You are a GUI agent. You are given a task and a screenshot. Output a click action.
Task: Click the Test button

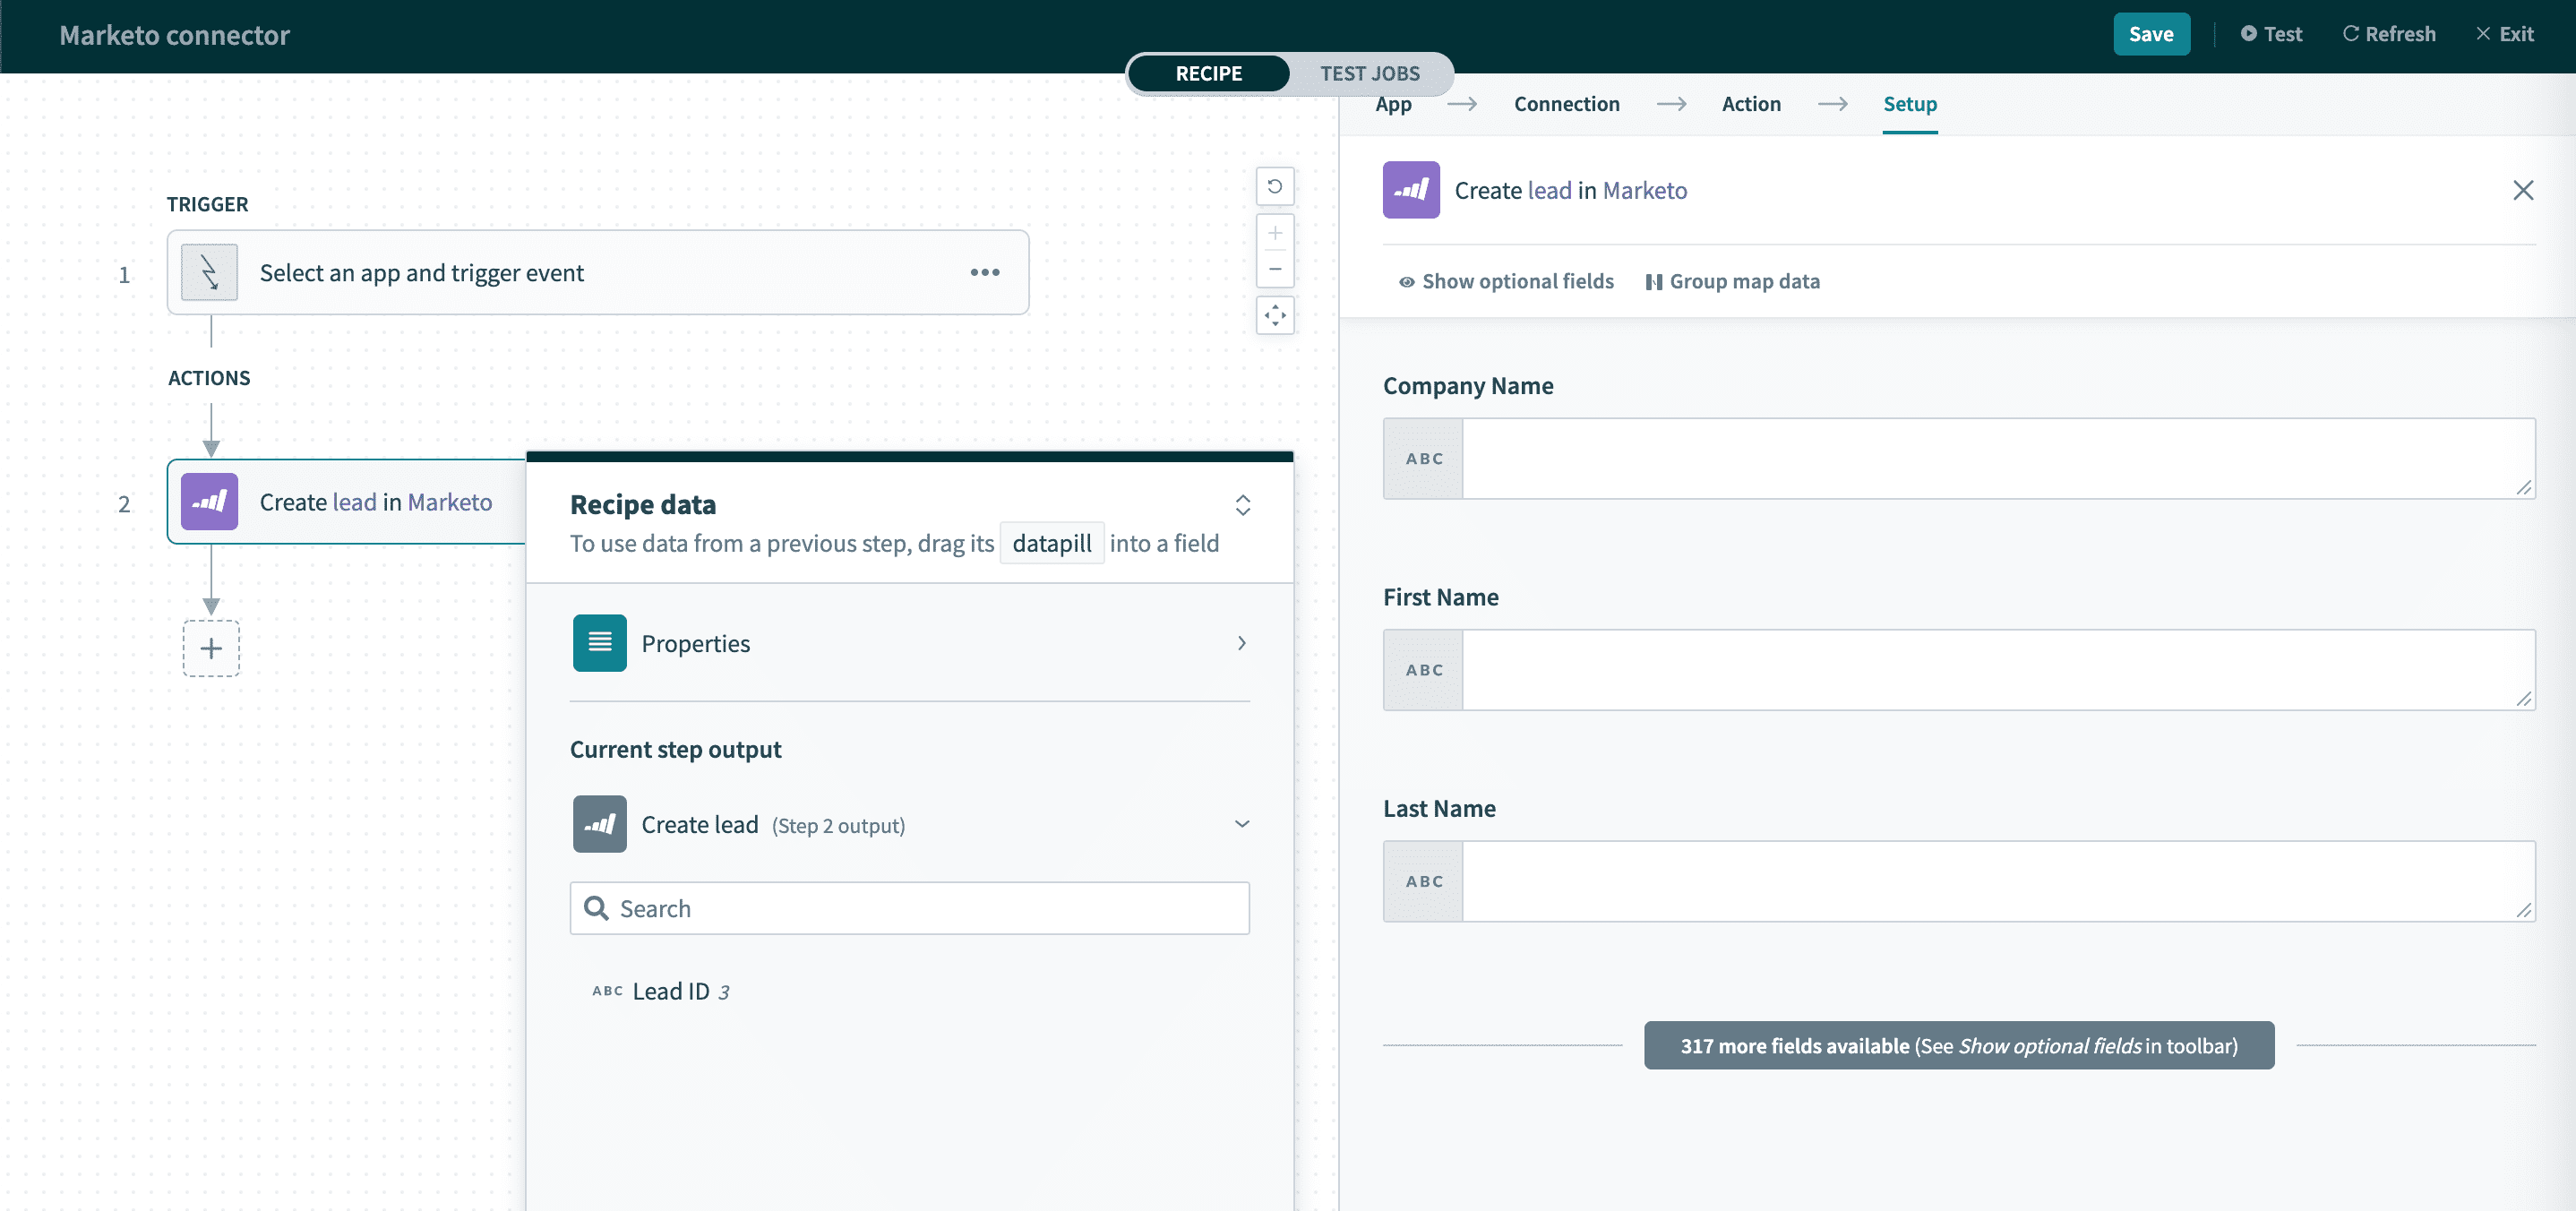[2271, 34]
